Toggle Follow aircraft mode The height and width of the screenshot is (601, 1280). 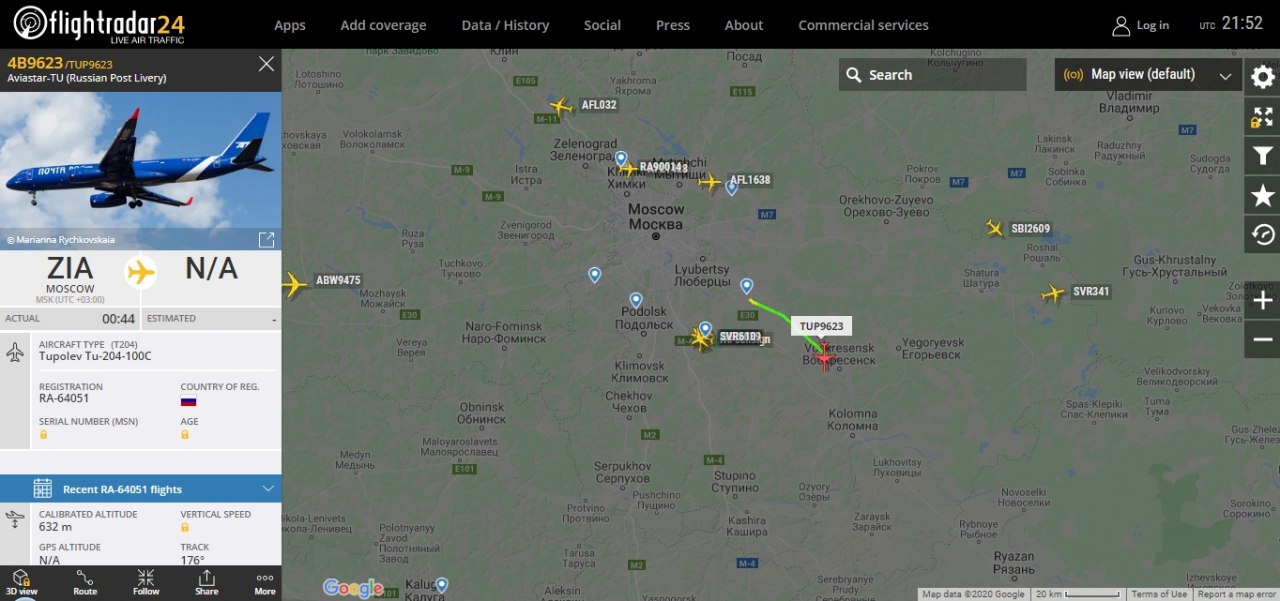[x=145, y=583]
